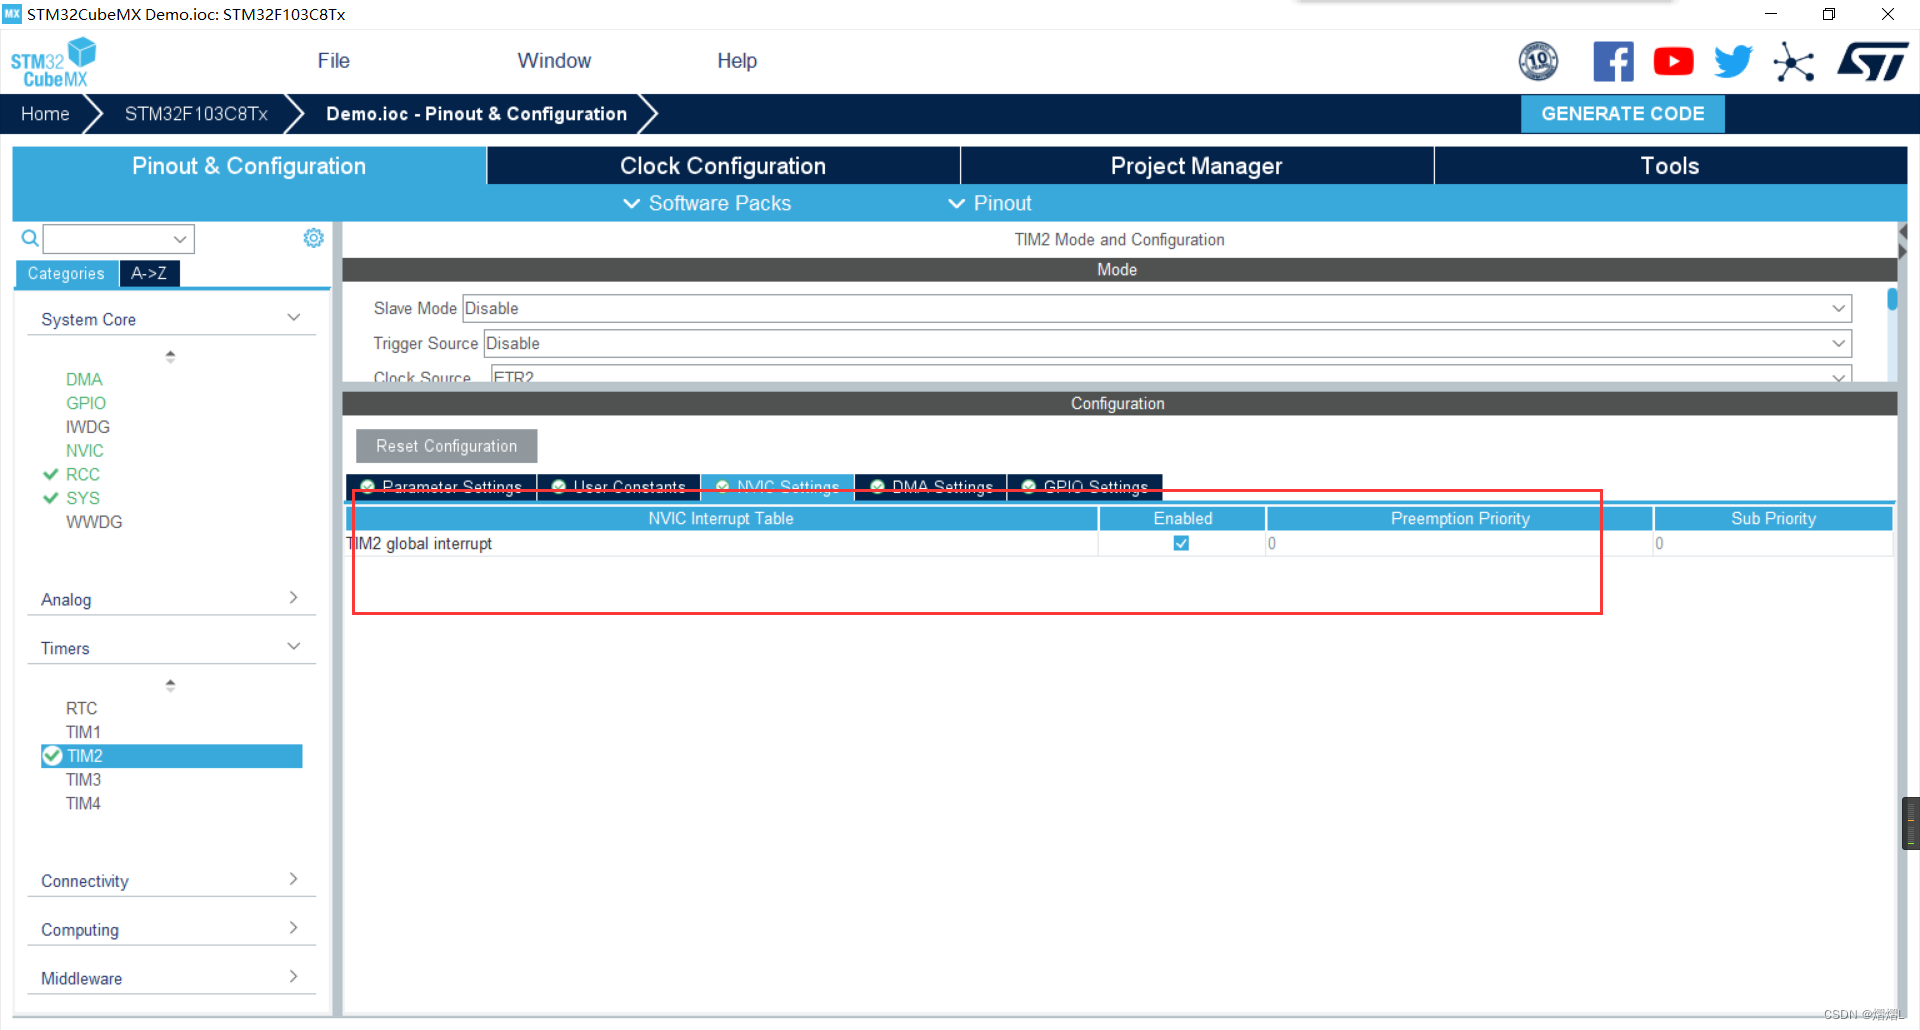Select WWDG in System Core

tap(94, 522)
